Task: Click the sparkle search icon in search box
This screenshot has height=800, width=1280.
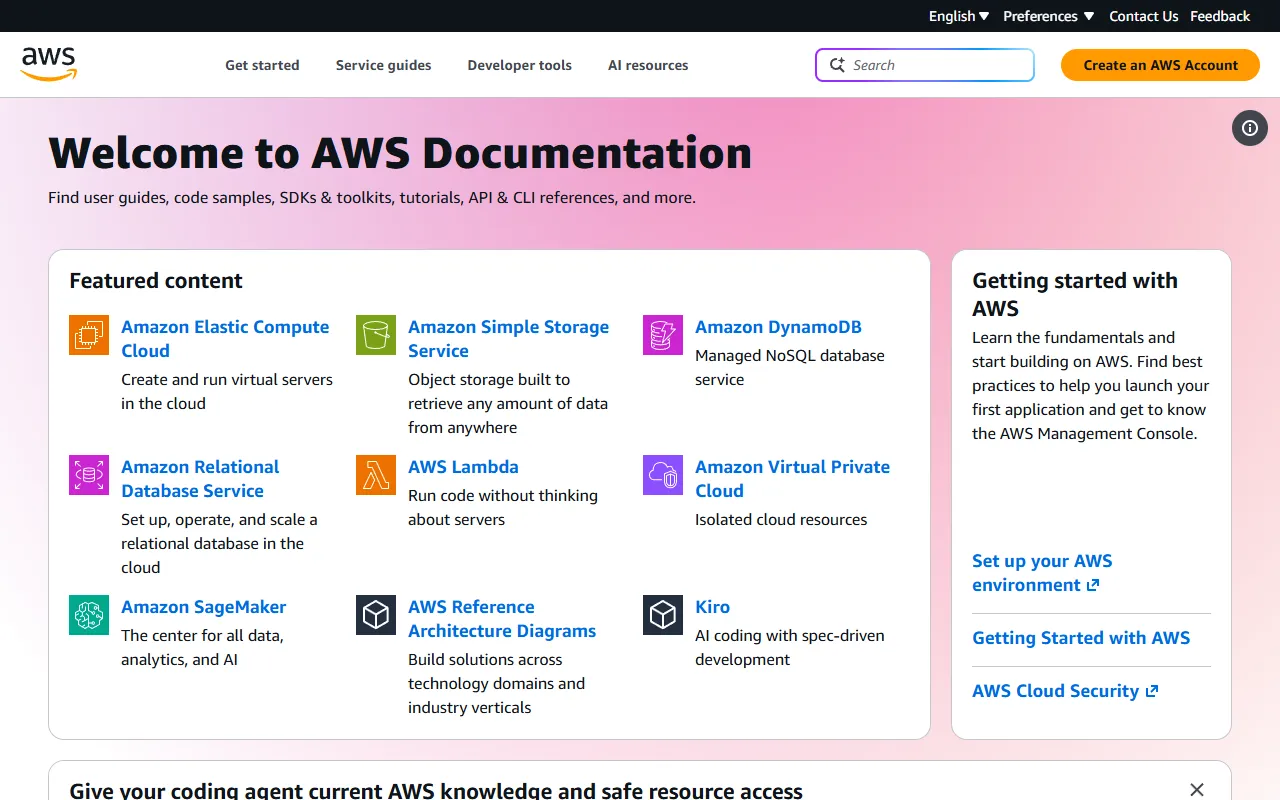Action: click(x=837, y=65)
